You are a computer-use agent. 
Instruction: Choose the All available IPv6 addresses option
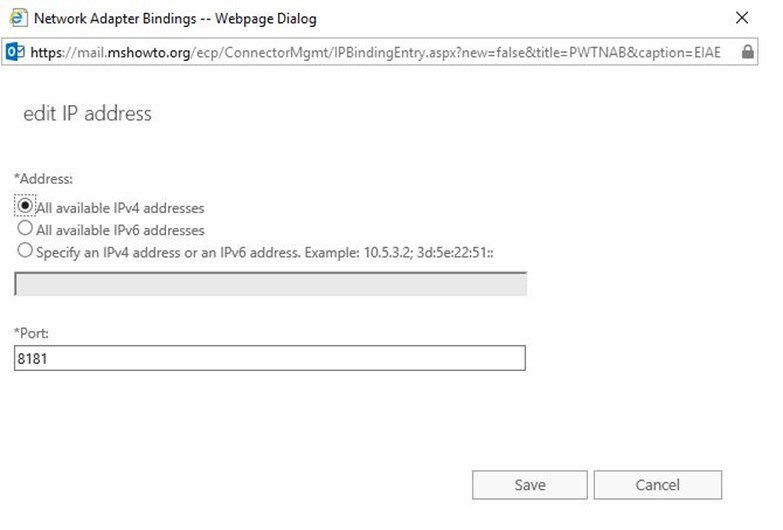click(x=25, y=228)
